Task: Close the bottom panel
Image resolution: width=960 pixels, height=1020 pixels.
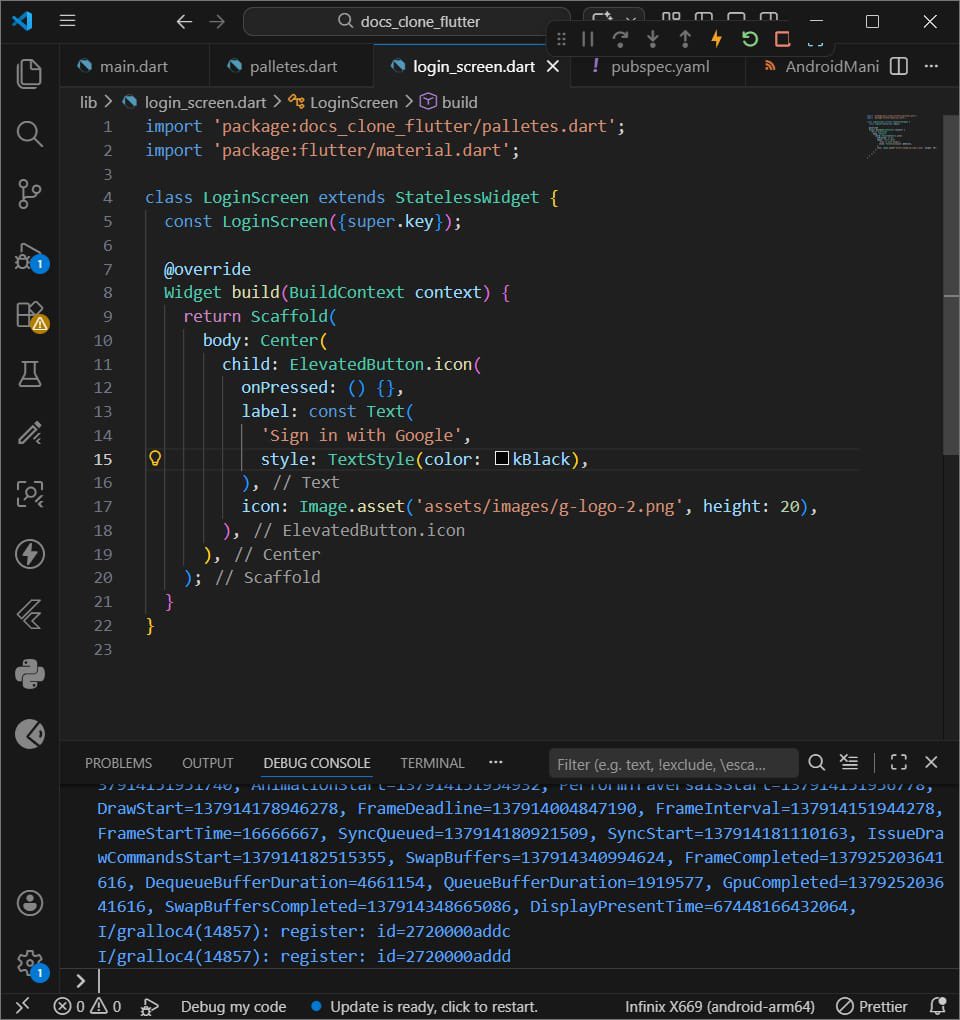Action: click(931, 762)
